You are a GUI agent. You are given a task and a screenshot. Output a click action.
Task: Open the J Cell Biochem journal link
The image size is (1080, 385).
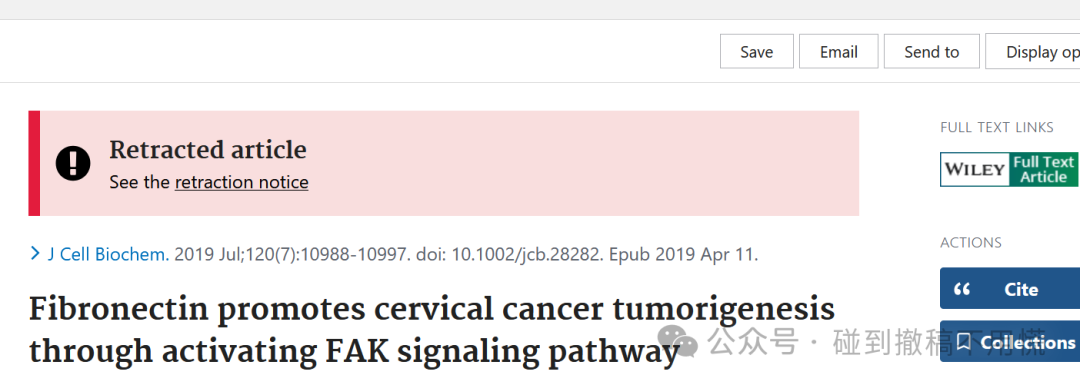[108, 254]
